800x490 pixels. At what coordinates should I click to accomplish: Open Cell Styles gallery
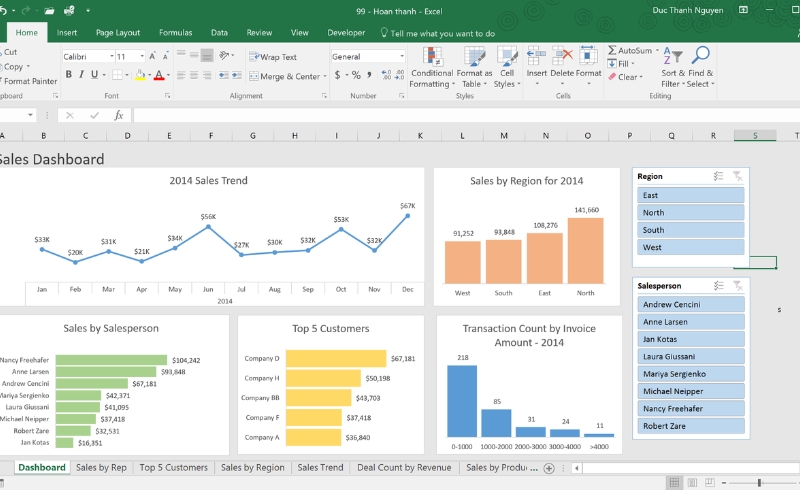[507, 67]
